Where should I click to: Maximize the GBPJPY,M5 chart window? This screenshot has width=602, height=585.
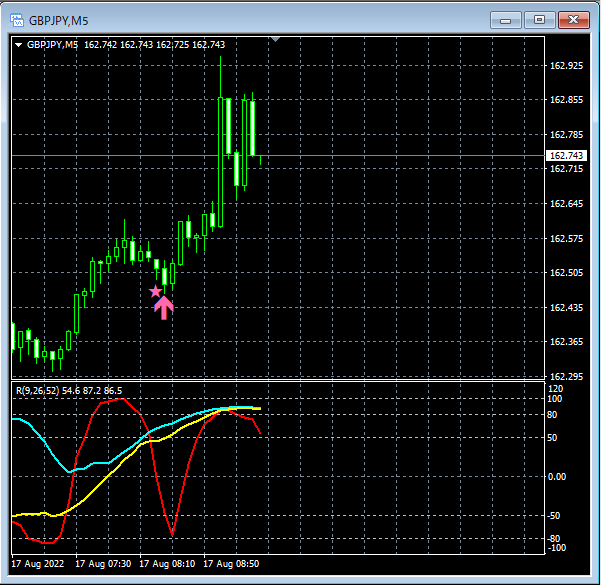[x=539, y=20]
